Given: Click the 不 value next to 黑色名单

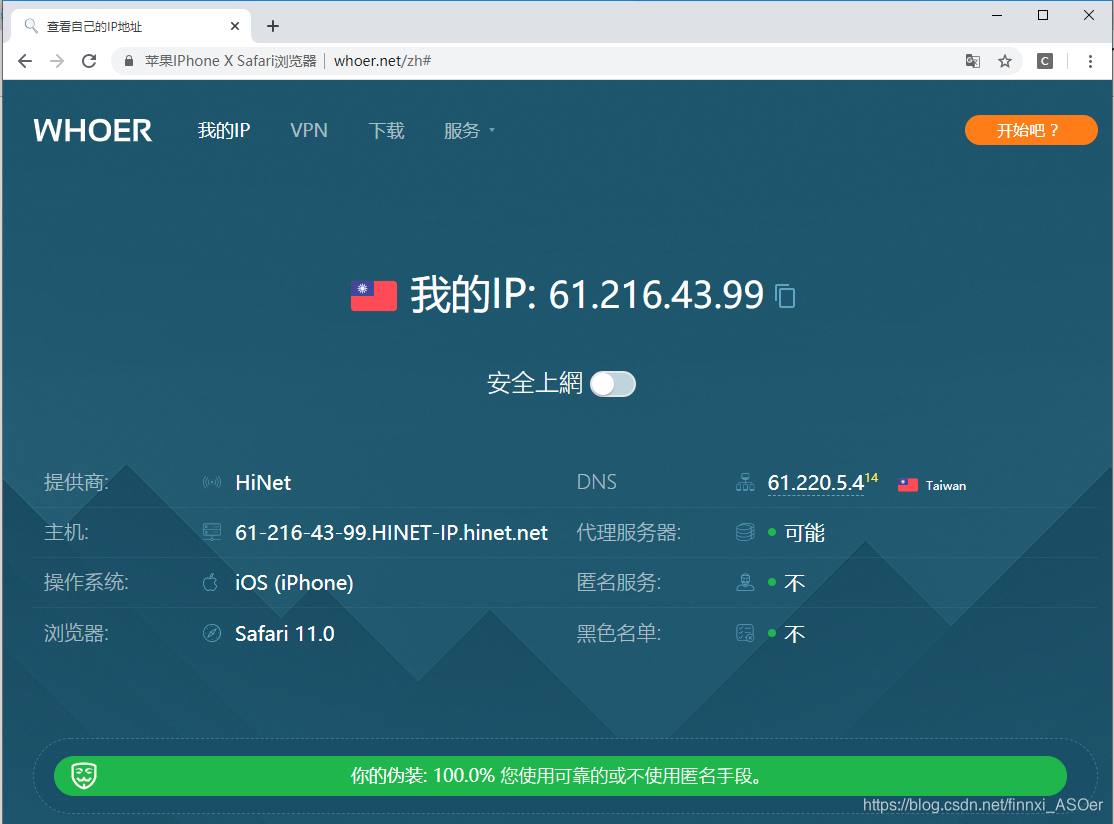Looking at the screenshot, I should (794, 634).
